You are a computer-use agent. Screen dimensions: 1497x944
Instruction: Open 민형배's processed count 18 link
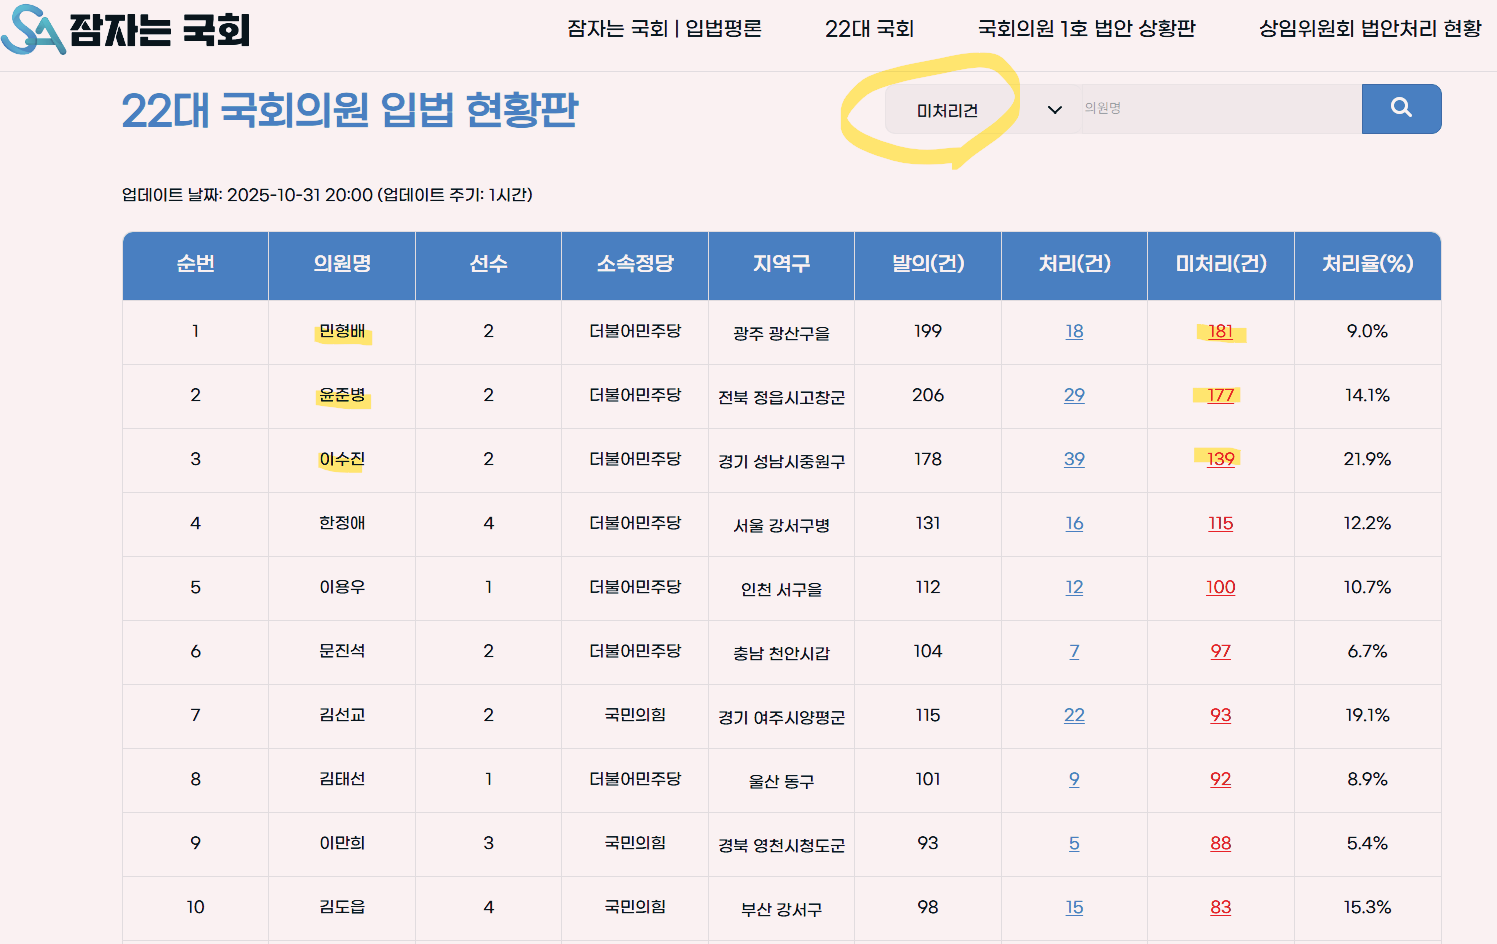1074,331
